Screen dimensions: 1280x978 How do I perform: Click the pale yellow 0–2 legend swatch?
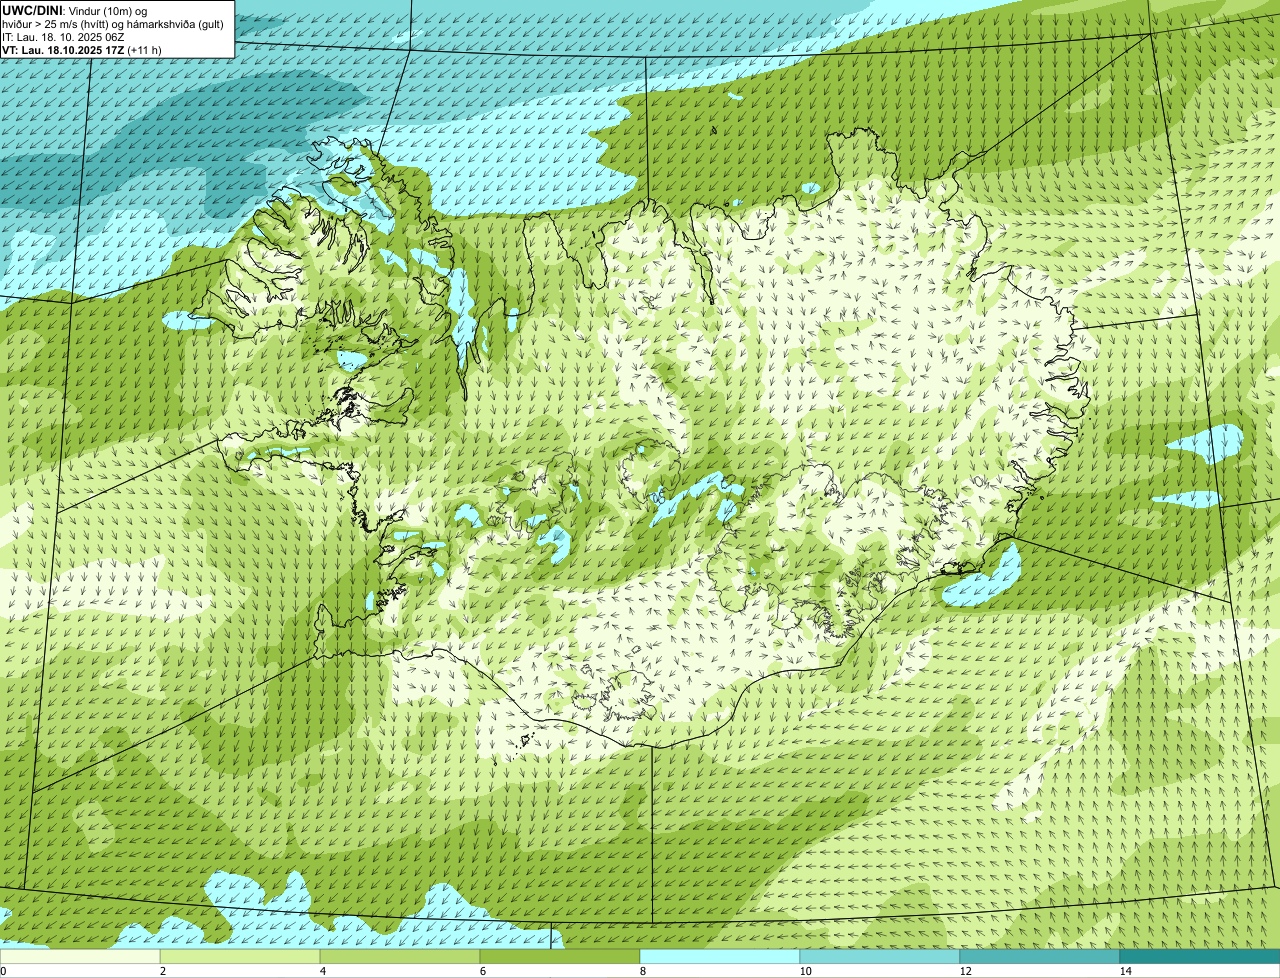click(x=80, y=956)
